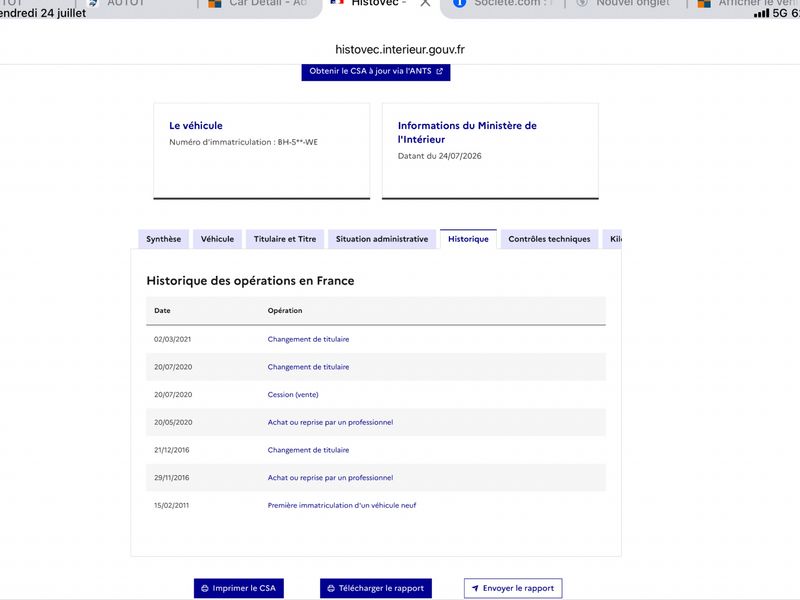Click the French flag favicon on Histovec tab
The image size is (800, 600).
pyautogui.click(x=337, y=2)
